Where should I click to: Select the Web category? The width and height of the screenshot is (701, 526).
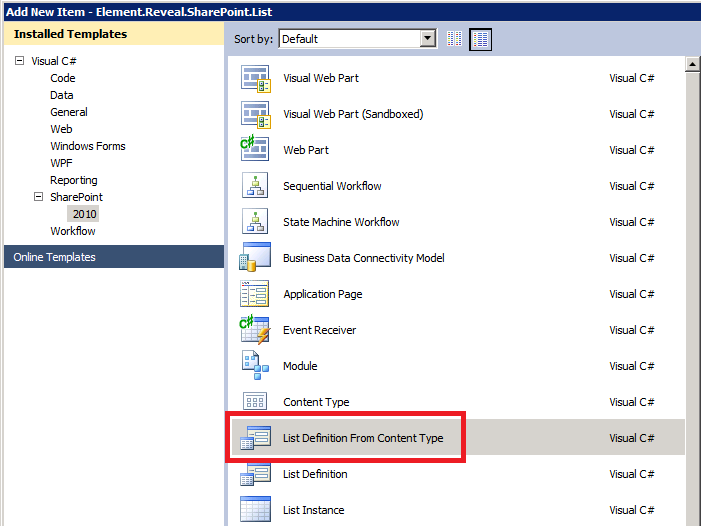[61, 129]
